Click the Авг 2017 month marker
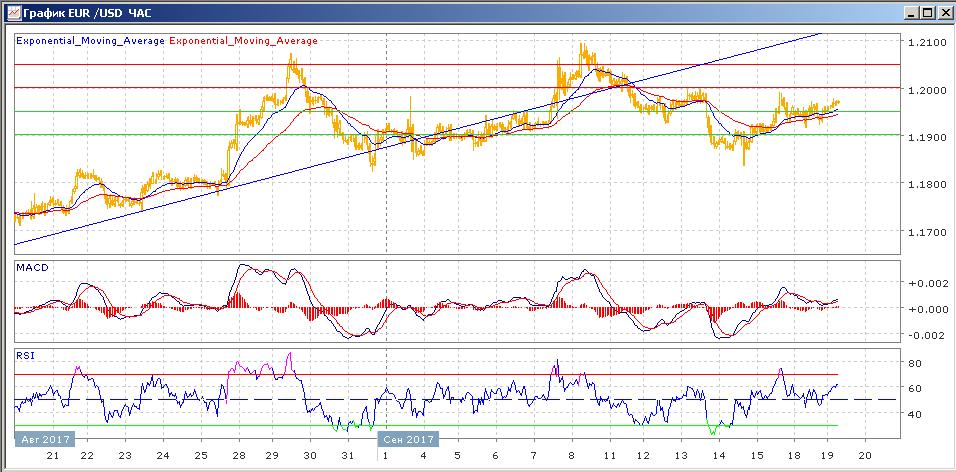The height and width of the screenshot is (472, 956). pos(43,439)
